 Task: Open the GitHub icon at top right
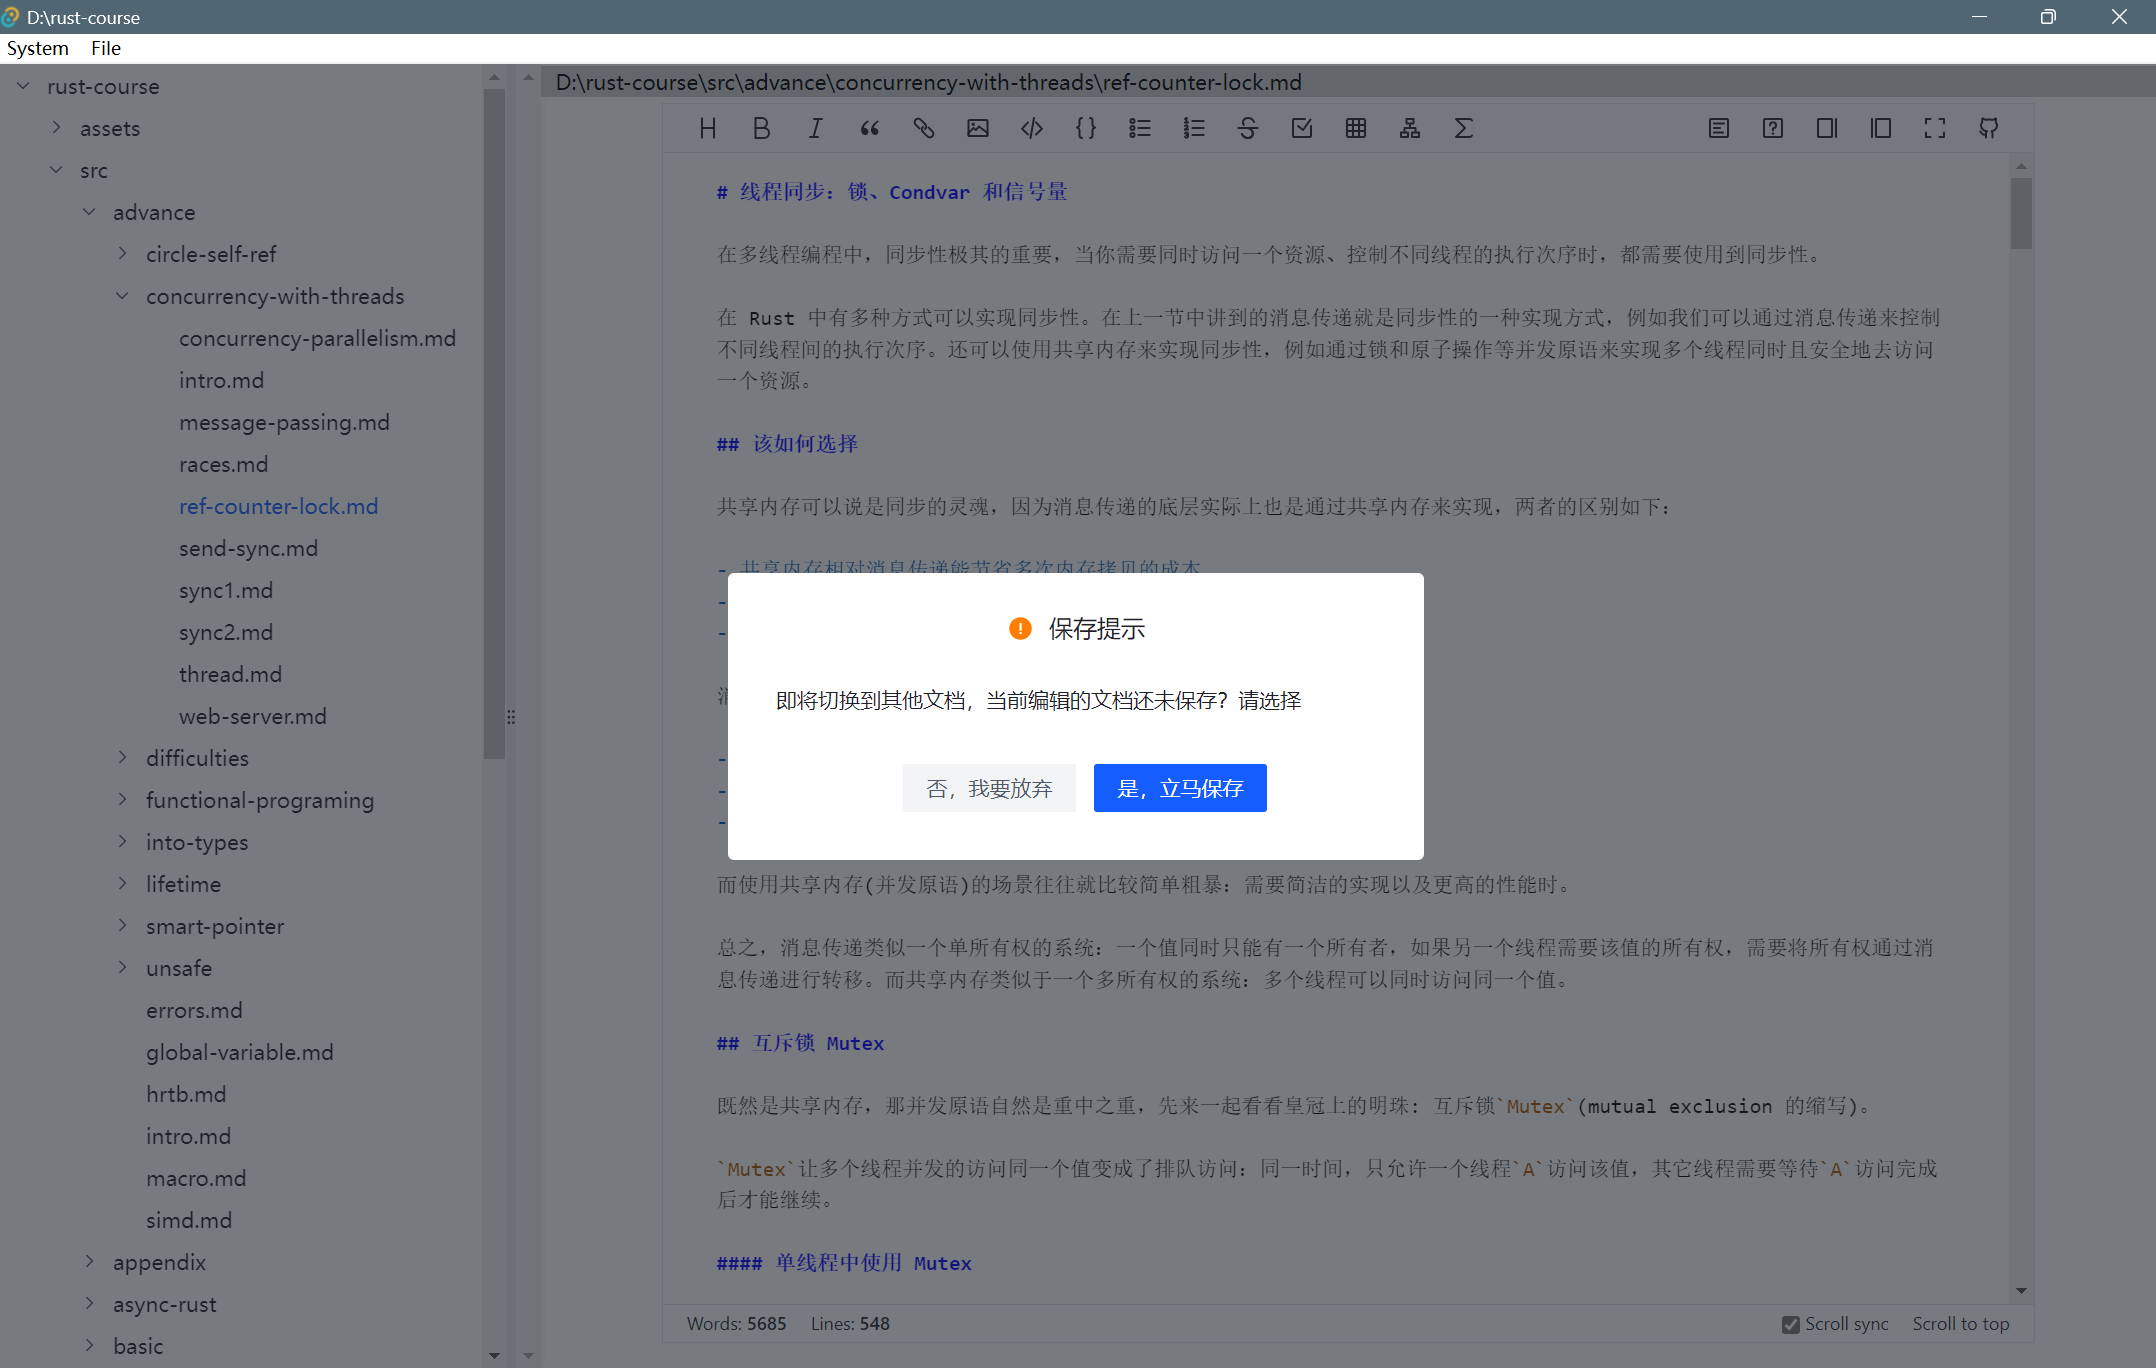coord(1988,128)
